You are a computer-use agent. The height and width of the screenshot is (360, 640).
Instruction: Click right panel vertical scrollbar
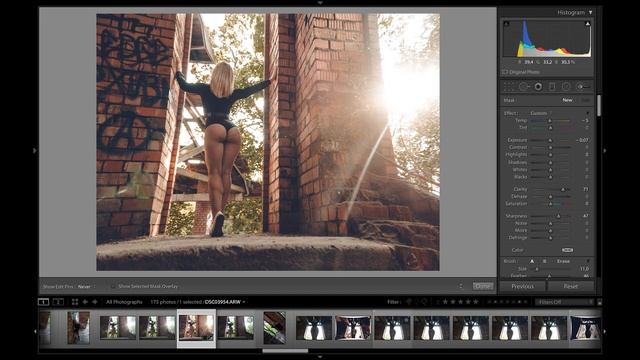click(x=599, y=105)
